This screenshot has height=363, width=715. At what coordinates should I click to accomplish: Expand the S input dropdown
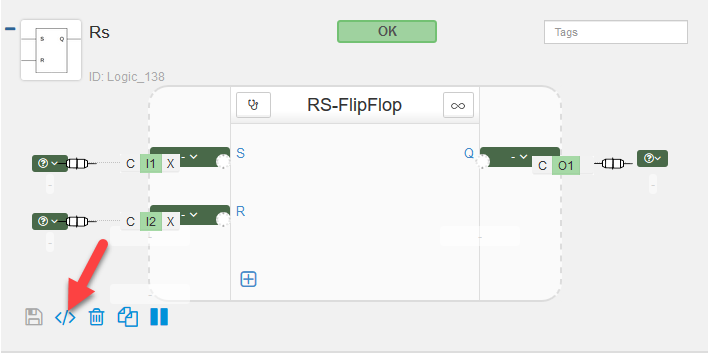click(x=189, y=157)
